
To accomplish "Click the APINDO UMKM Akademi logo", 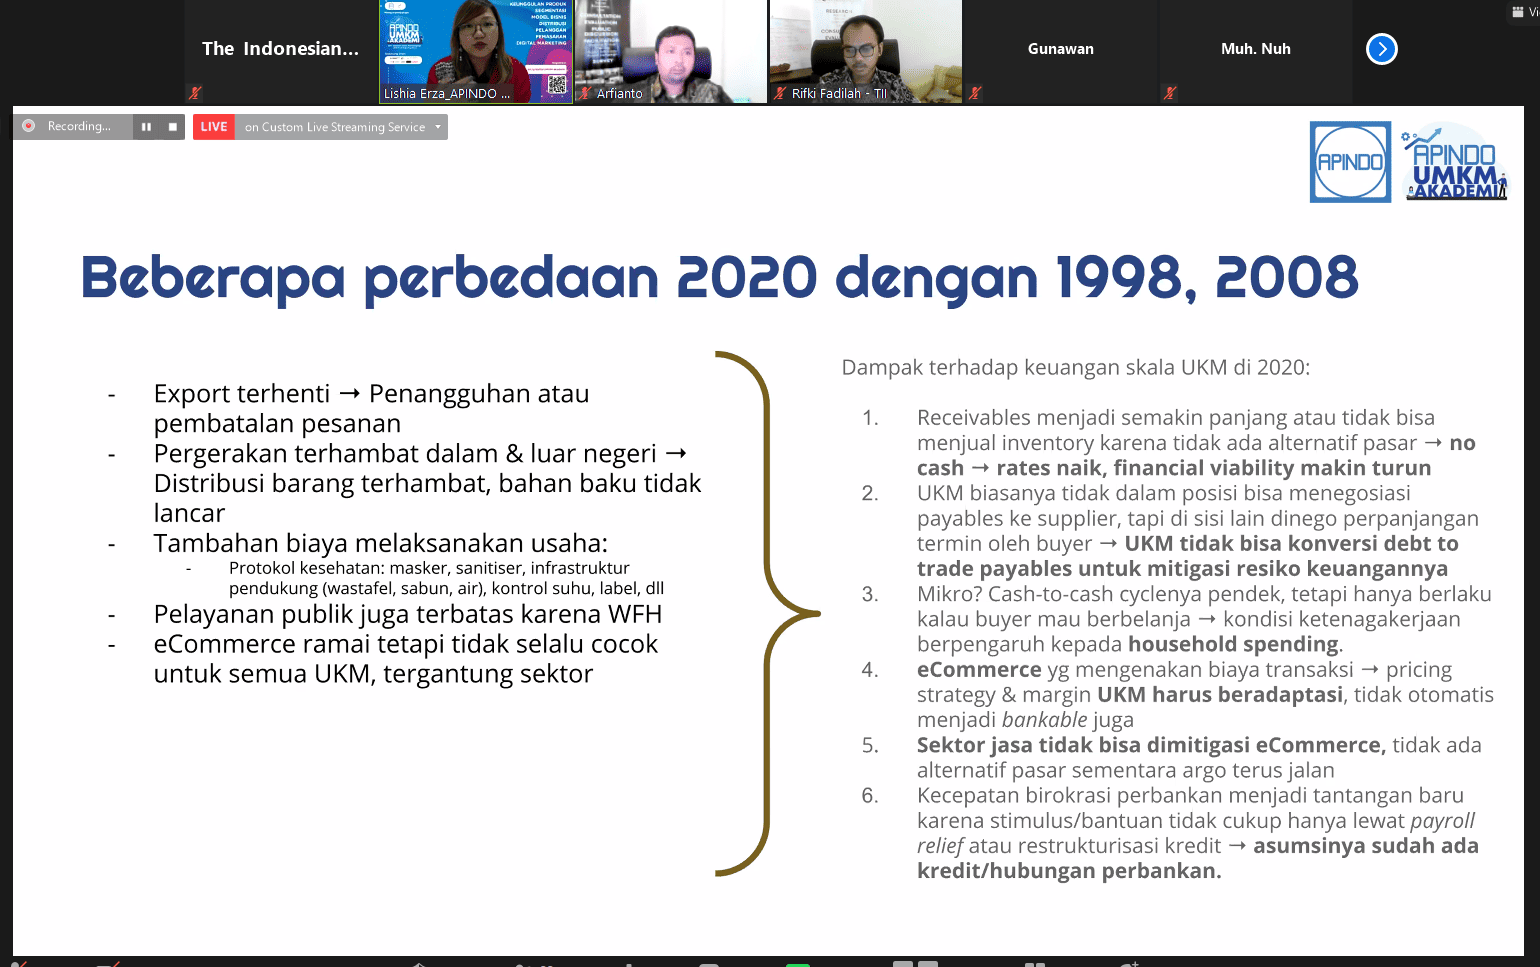I will [1455, 162].
